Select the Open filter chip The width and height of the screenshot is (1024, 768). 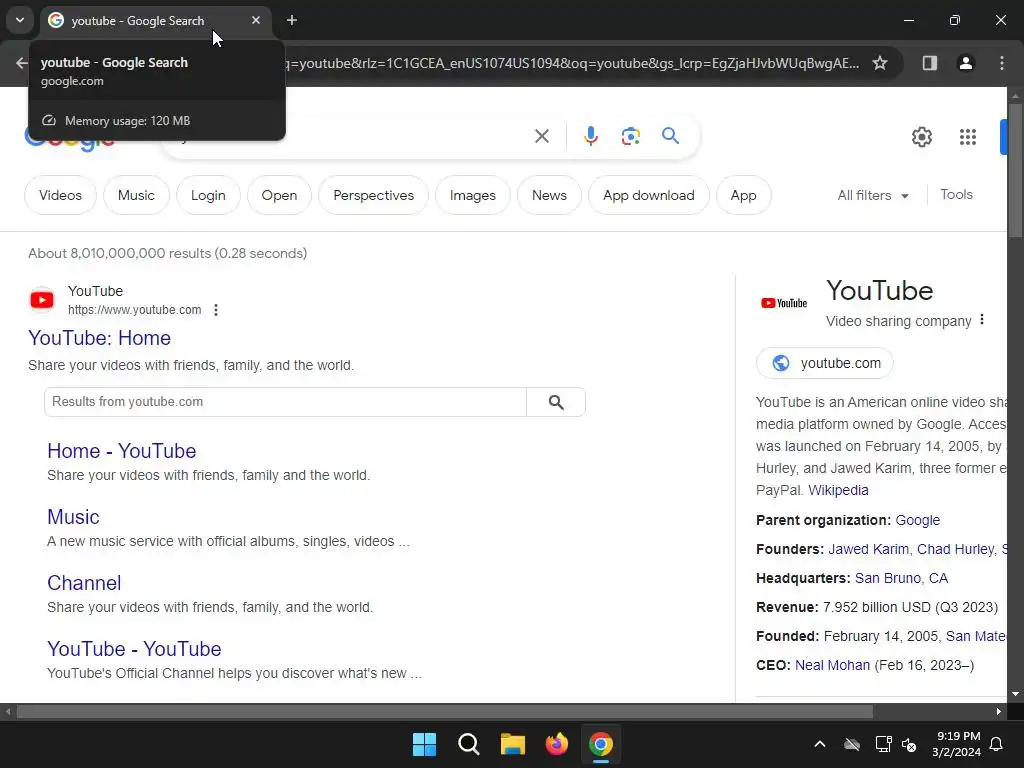pyautogui.click(x=279, y=195)
